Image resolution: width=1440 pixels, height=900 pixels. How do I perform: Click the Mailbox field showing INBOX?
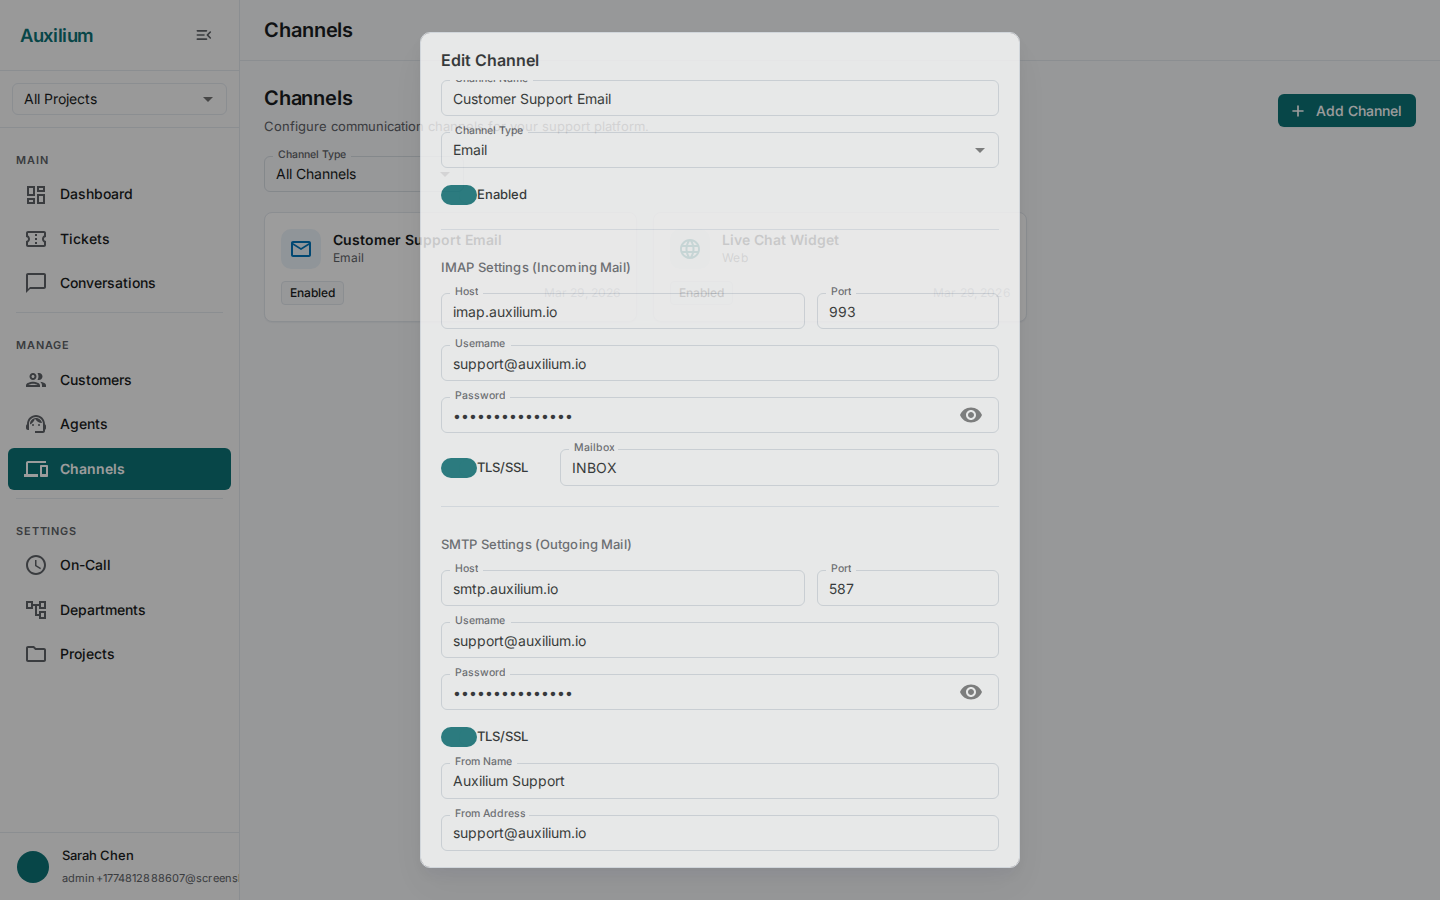(779, 467)
